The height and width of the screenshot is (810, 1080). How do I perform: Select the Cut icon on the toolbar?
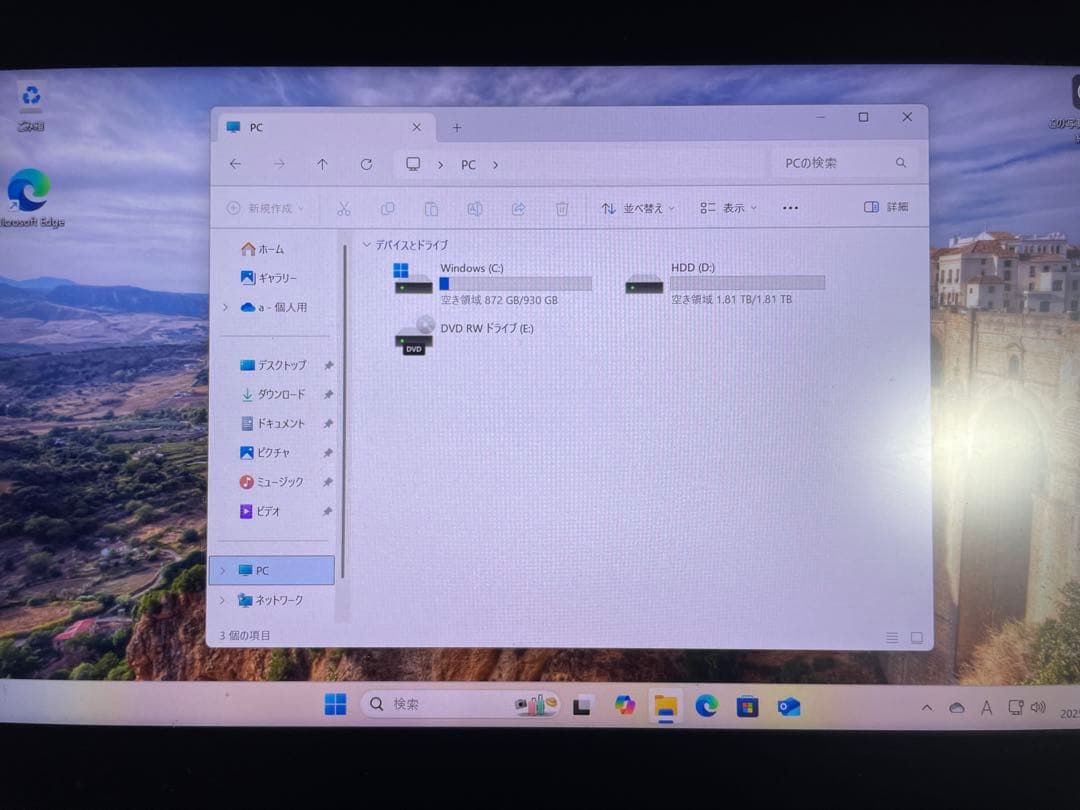344,208
